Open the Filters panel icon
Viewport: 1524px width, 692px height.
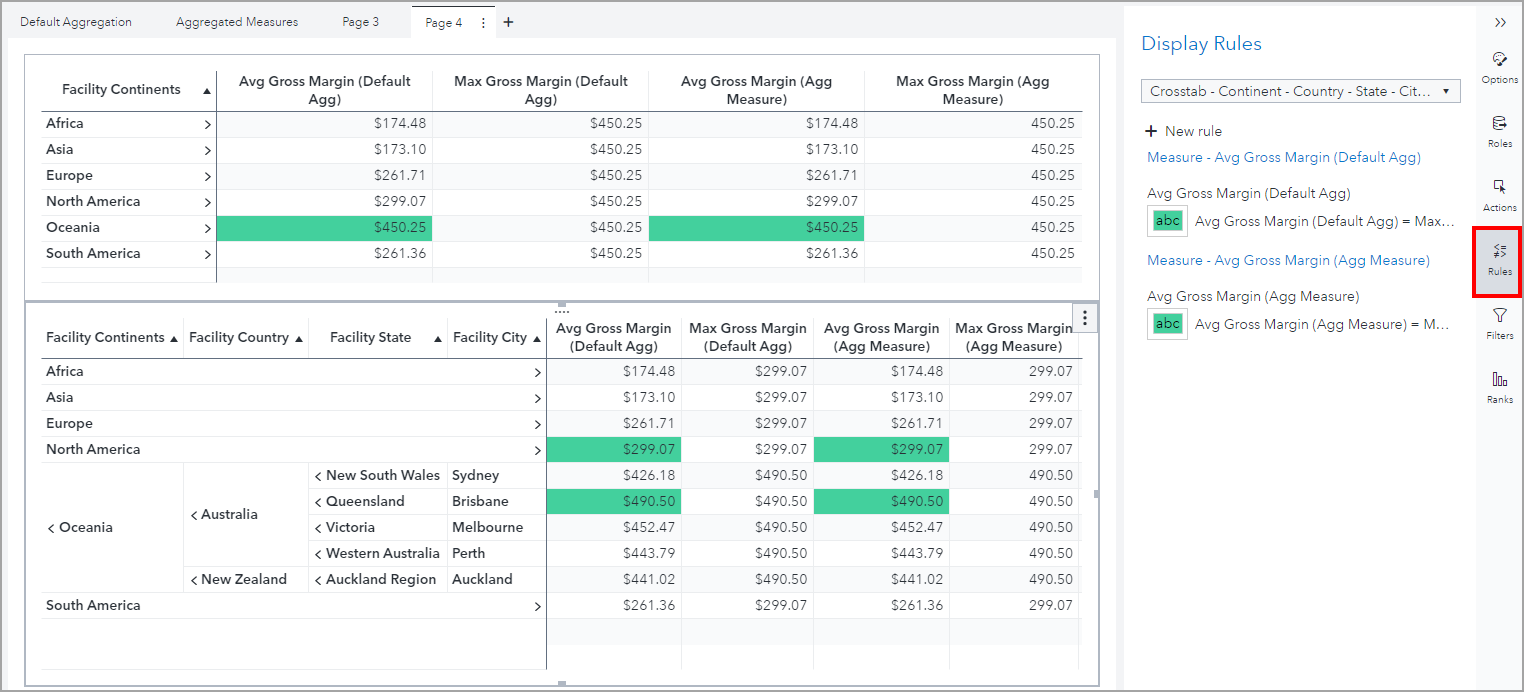(1499, 325)
